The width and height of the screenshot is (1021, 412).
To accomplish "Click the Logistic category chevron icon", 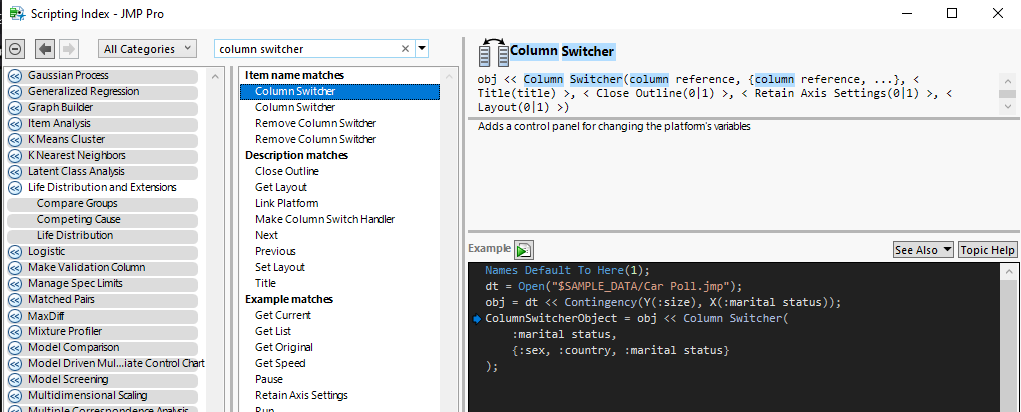I will (15, 251).
